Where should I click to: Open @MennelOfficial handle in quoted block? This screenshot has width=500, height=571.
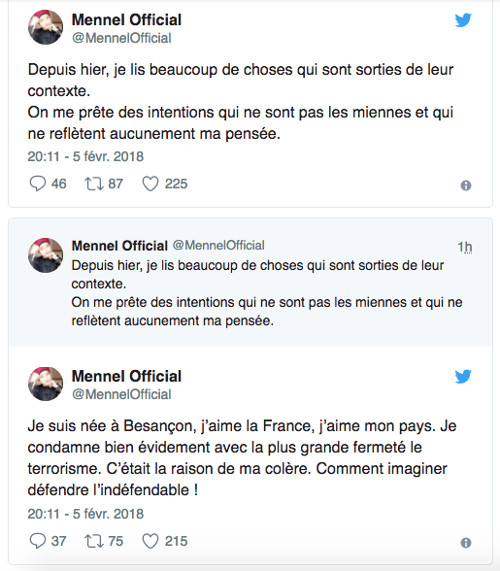click(x=218, y=245)
